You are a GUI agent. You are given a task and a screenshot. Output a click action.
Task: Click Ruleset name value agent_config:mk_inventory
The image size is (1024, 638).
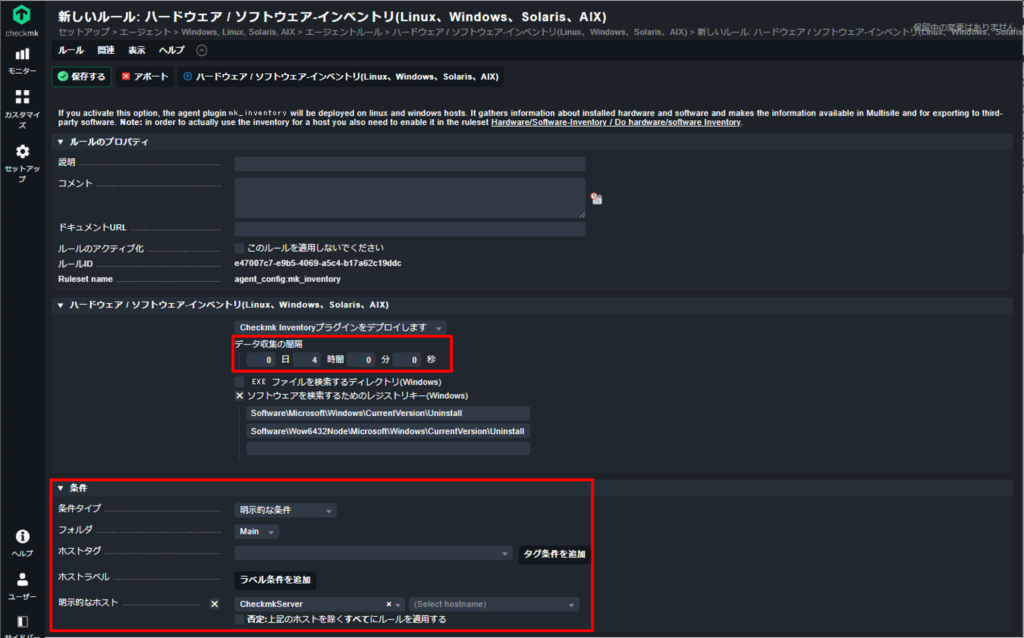[x=287, y=279]
